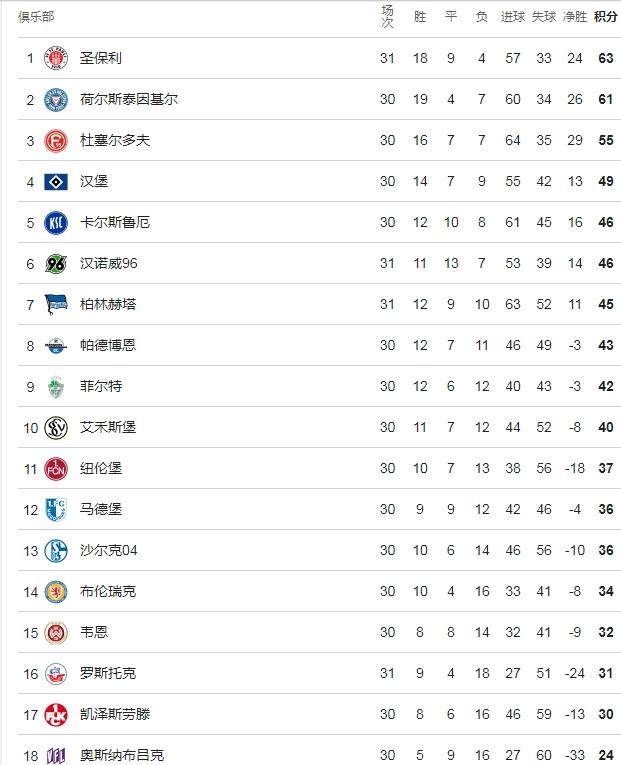Select the 杜塞尔多夫 red crest icon

point(56,141)
